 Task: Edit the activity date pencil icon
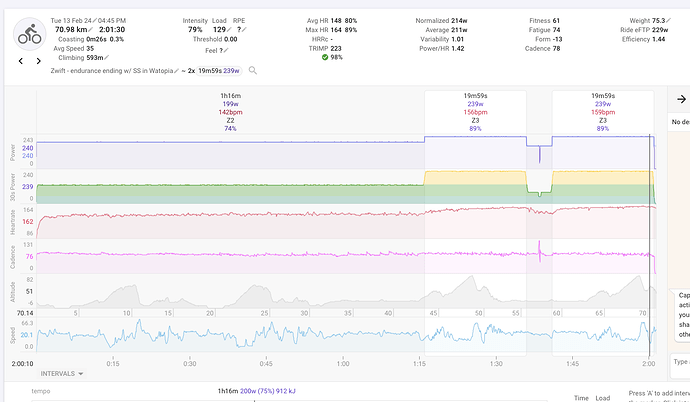[x=95, y=21]
